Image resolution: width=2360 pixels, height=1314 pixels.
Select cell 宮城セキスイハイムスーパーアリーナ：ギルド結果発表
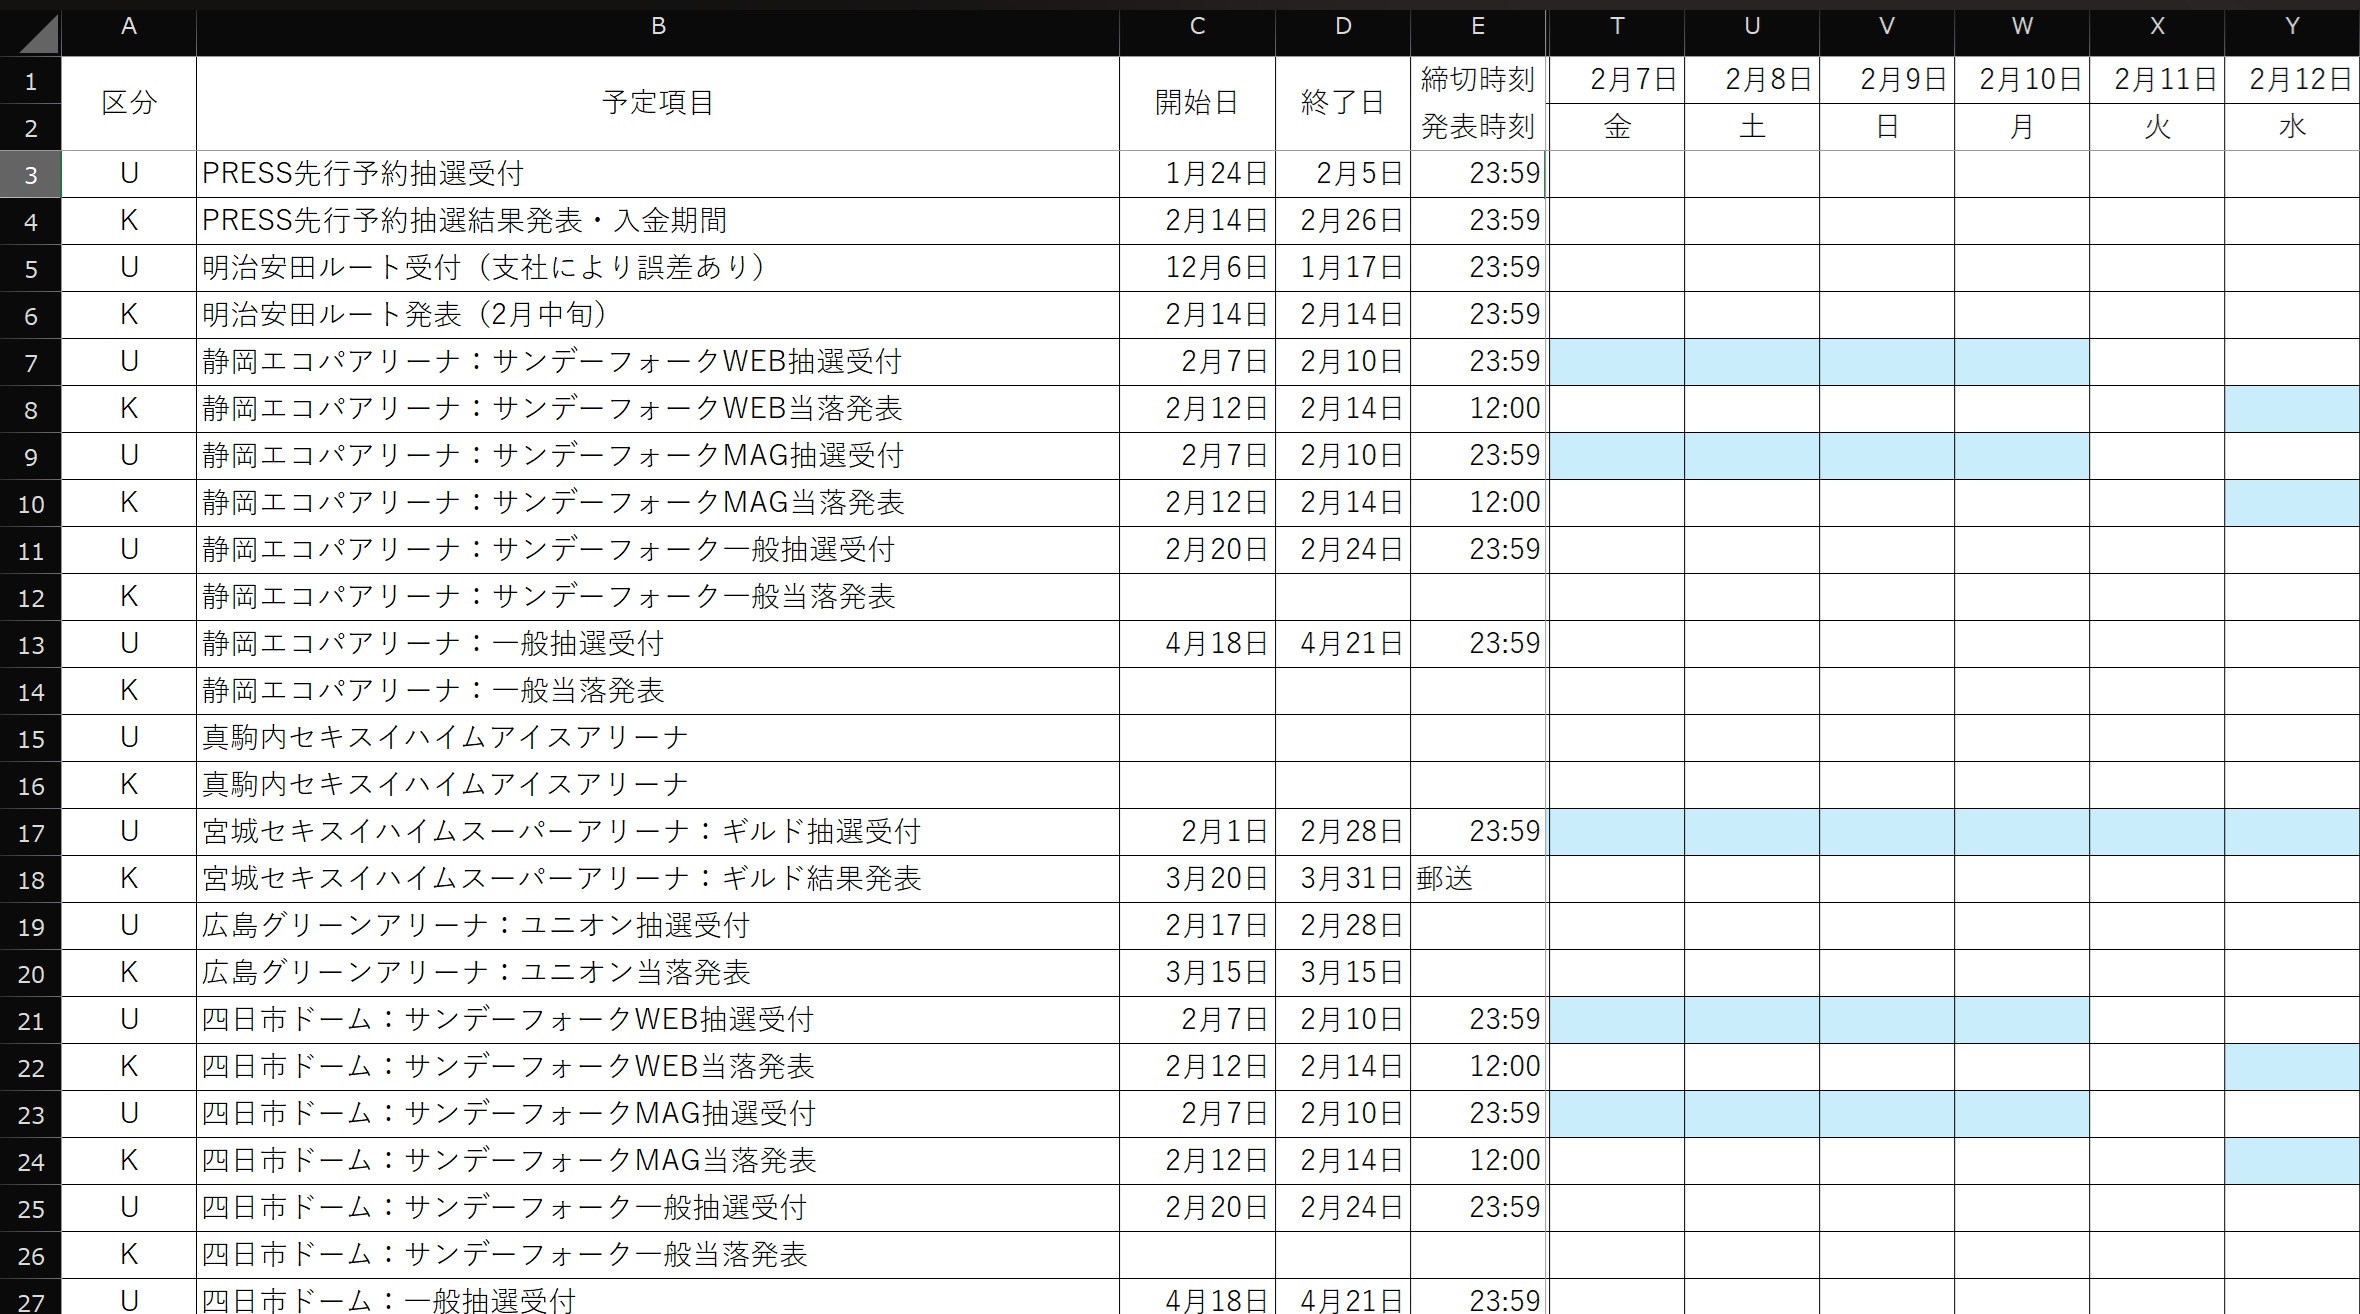point(658,879)
